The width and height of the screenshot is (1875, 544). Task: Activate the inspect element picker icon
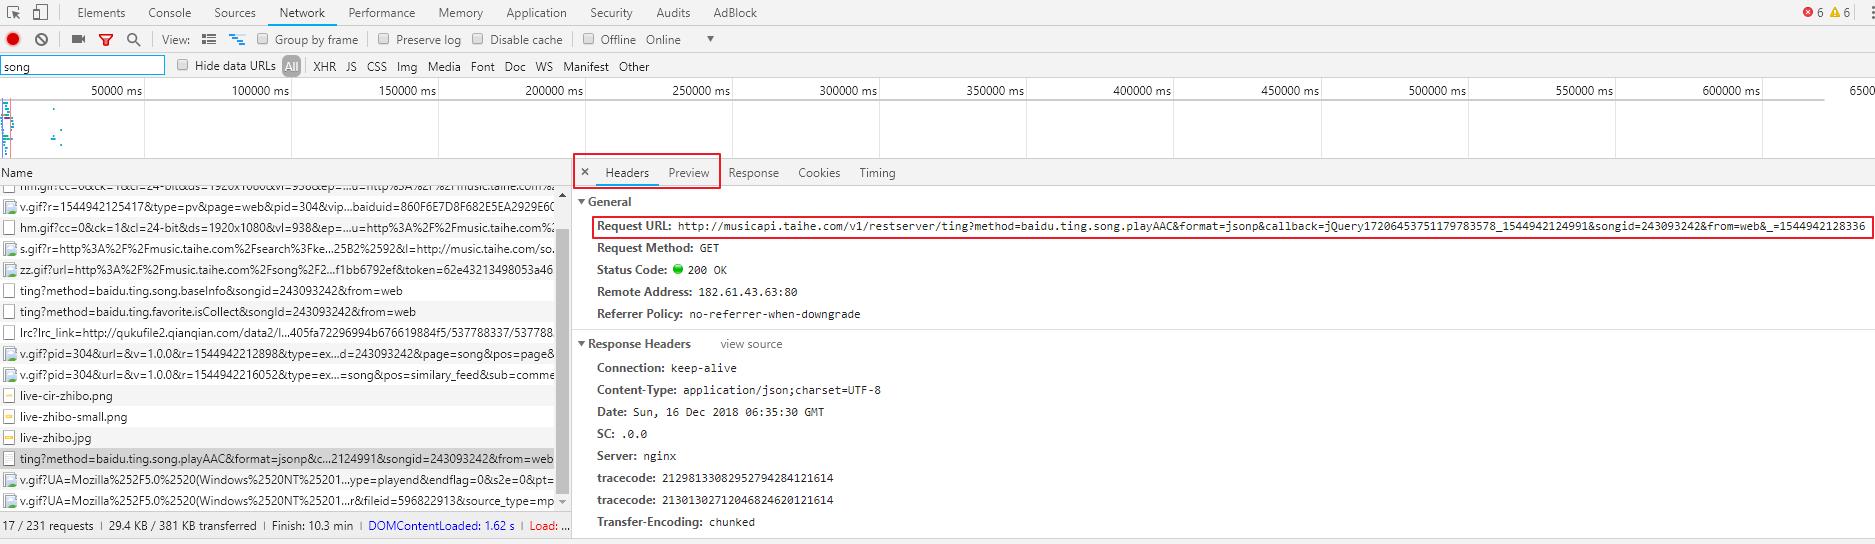click(14, 13)
